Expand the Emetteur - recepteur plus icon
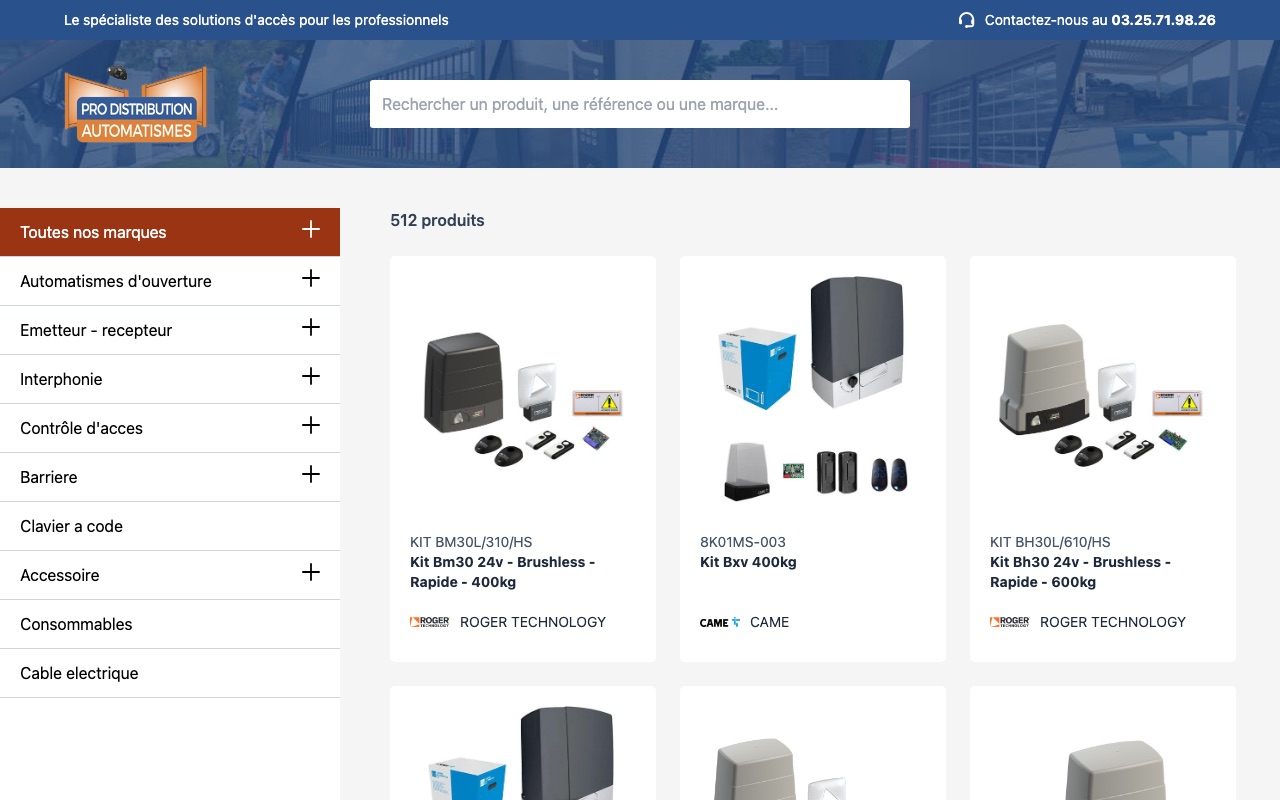 (311, 327)
